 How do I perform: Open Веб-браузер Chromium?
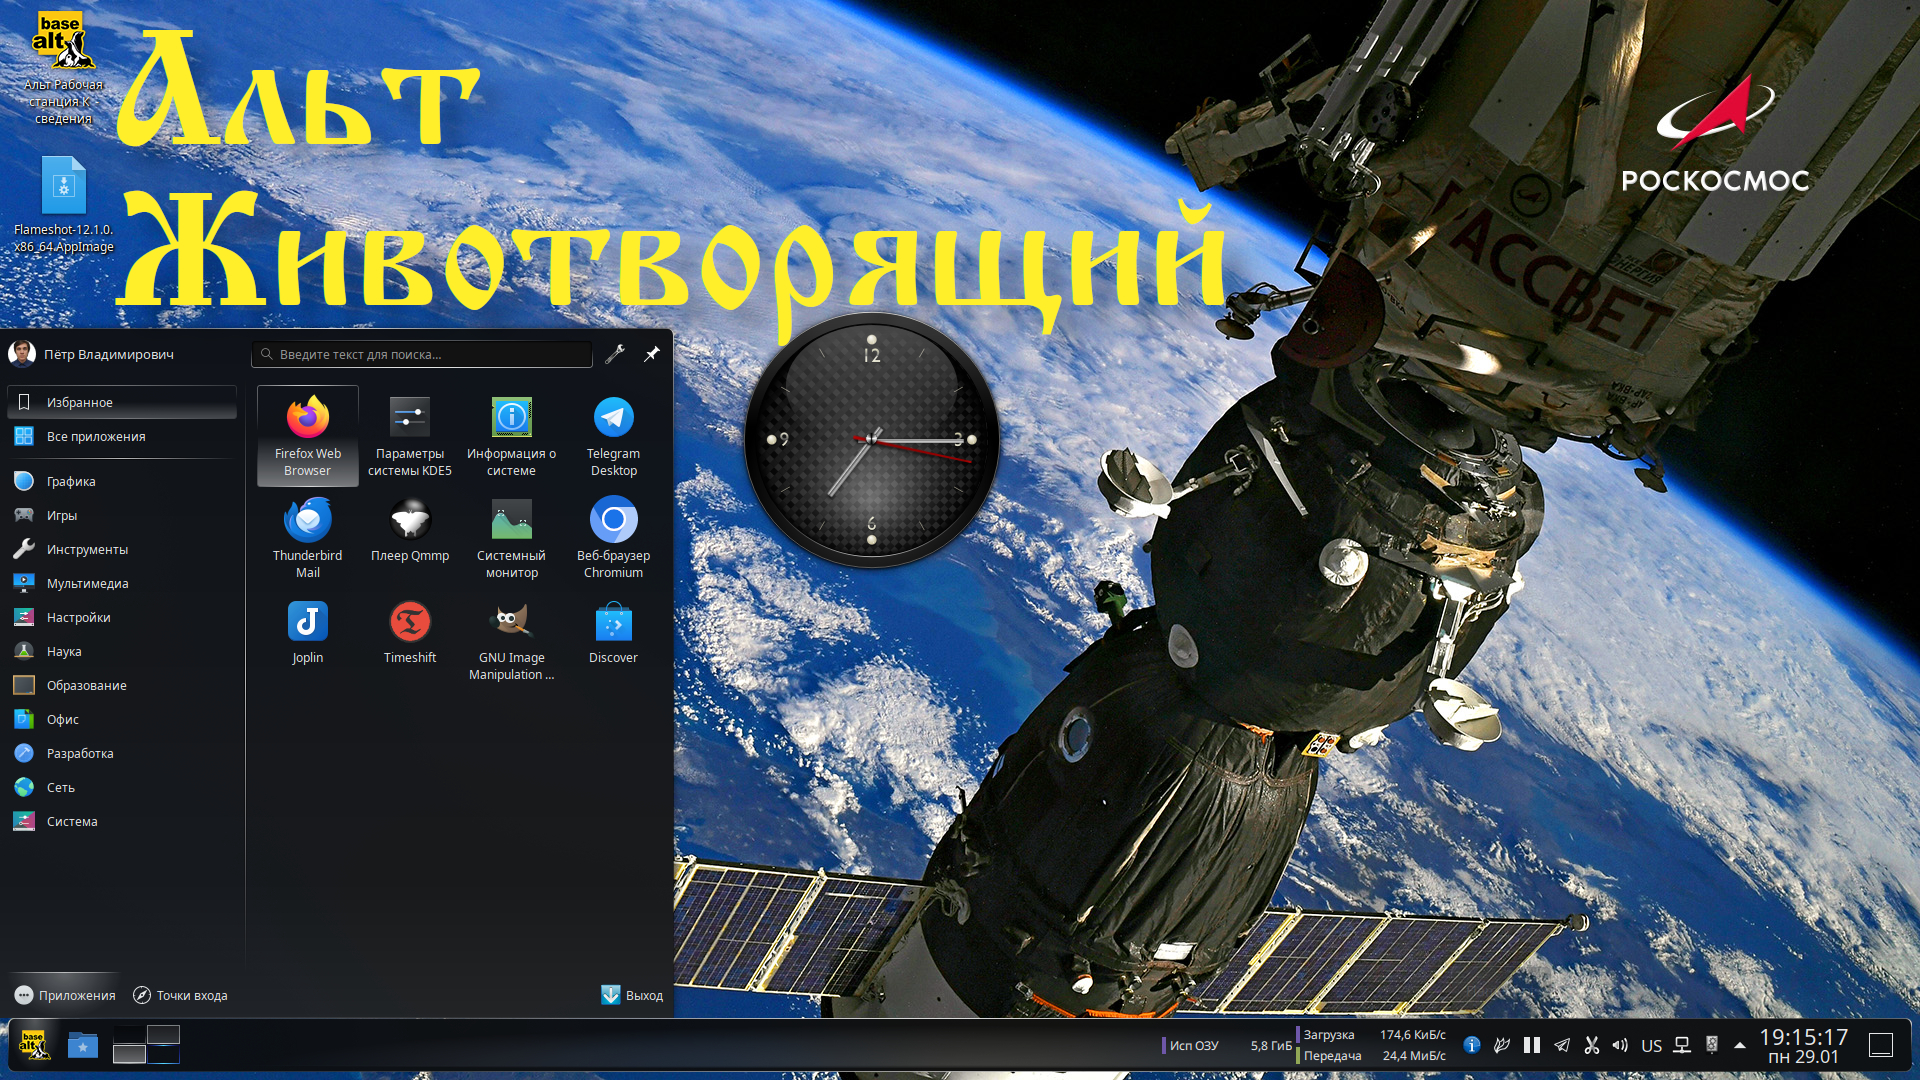click(x=613, y=538)
